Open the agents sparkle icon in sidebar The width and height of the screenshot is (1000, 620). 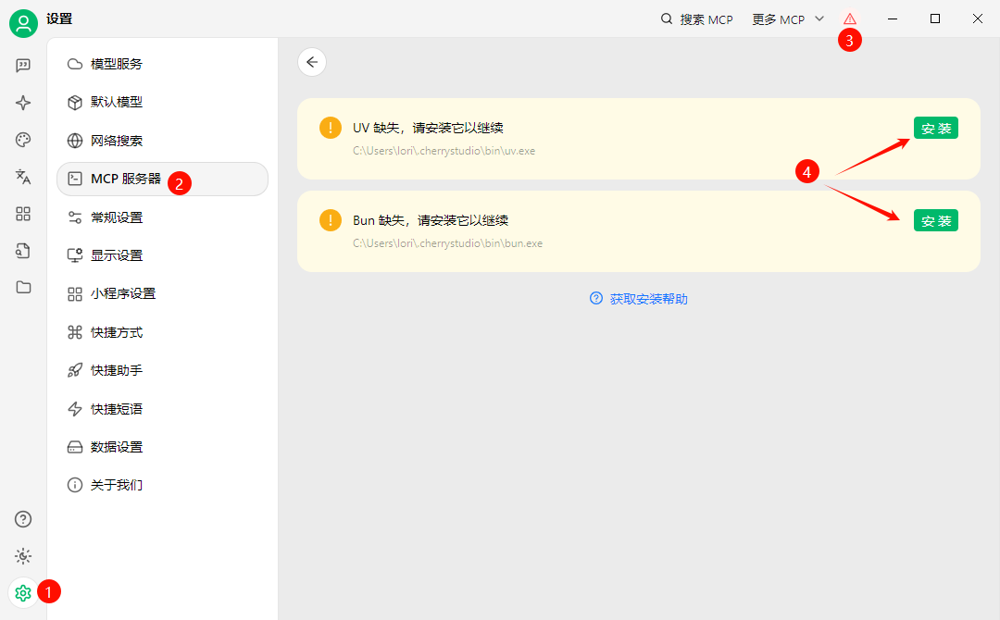tap(23, 103)
